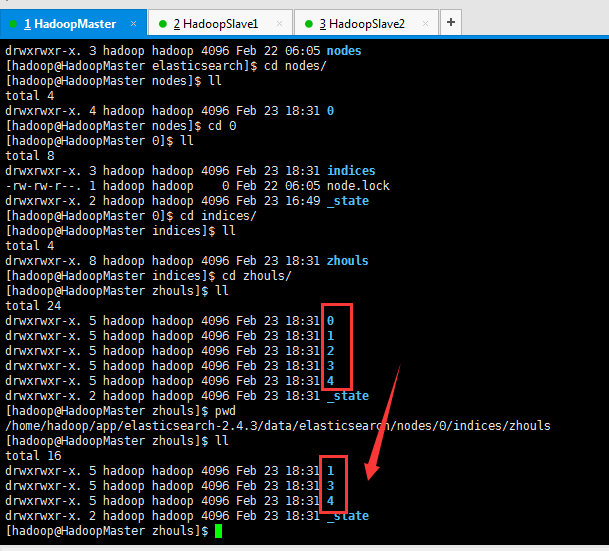This screenshot has width=609, height=551.
Task: Close the HadoopSlave1 session tab
Action: [x=279, y=24]
